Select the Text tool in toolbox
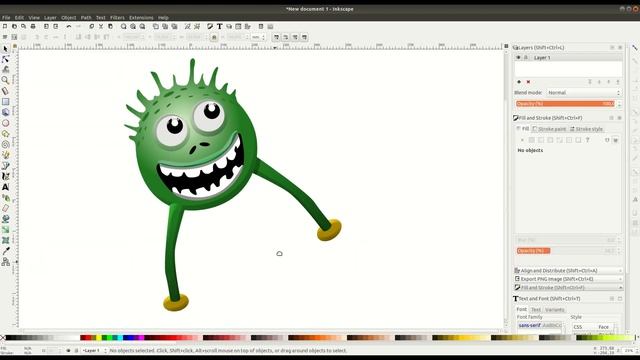The height and width of the screenshot is (360, 640). 5,187
